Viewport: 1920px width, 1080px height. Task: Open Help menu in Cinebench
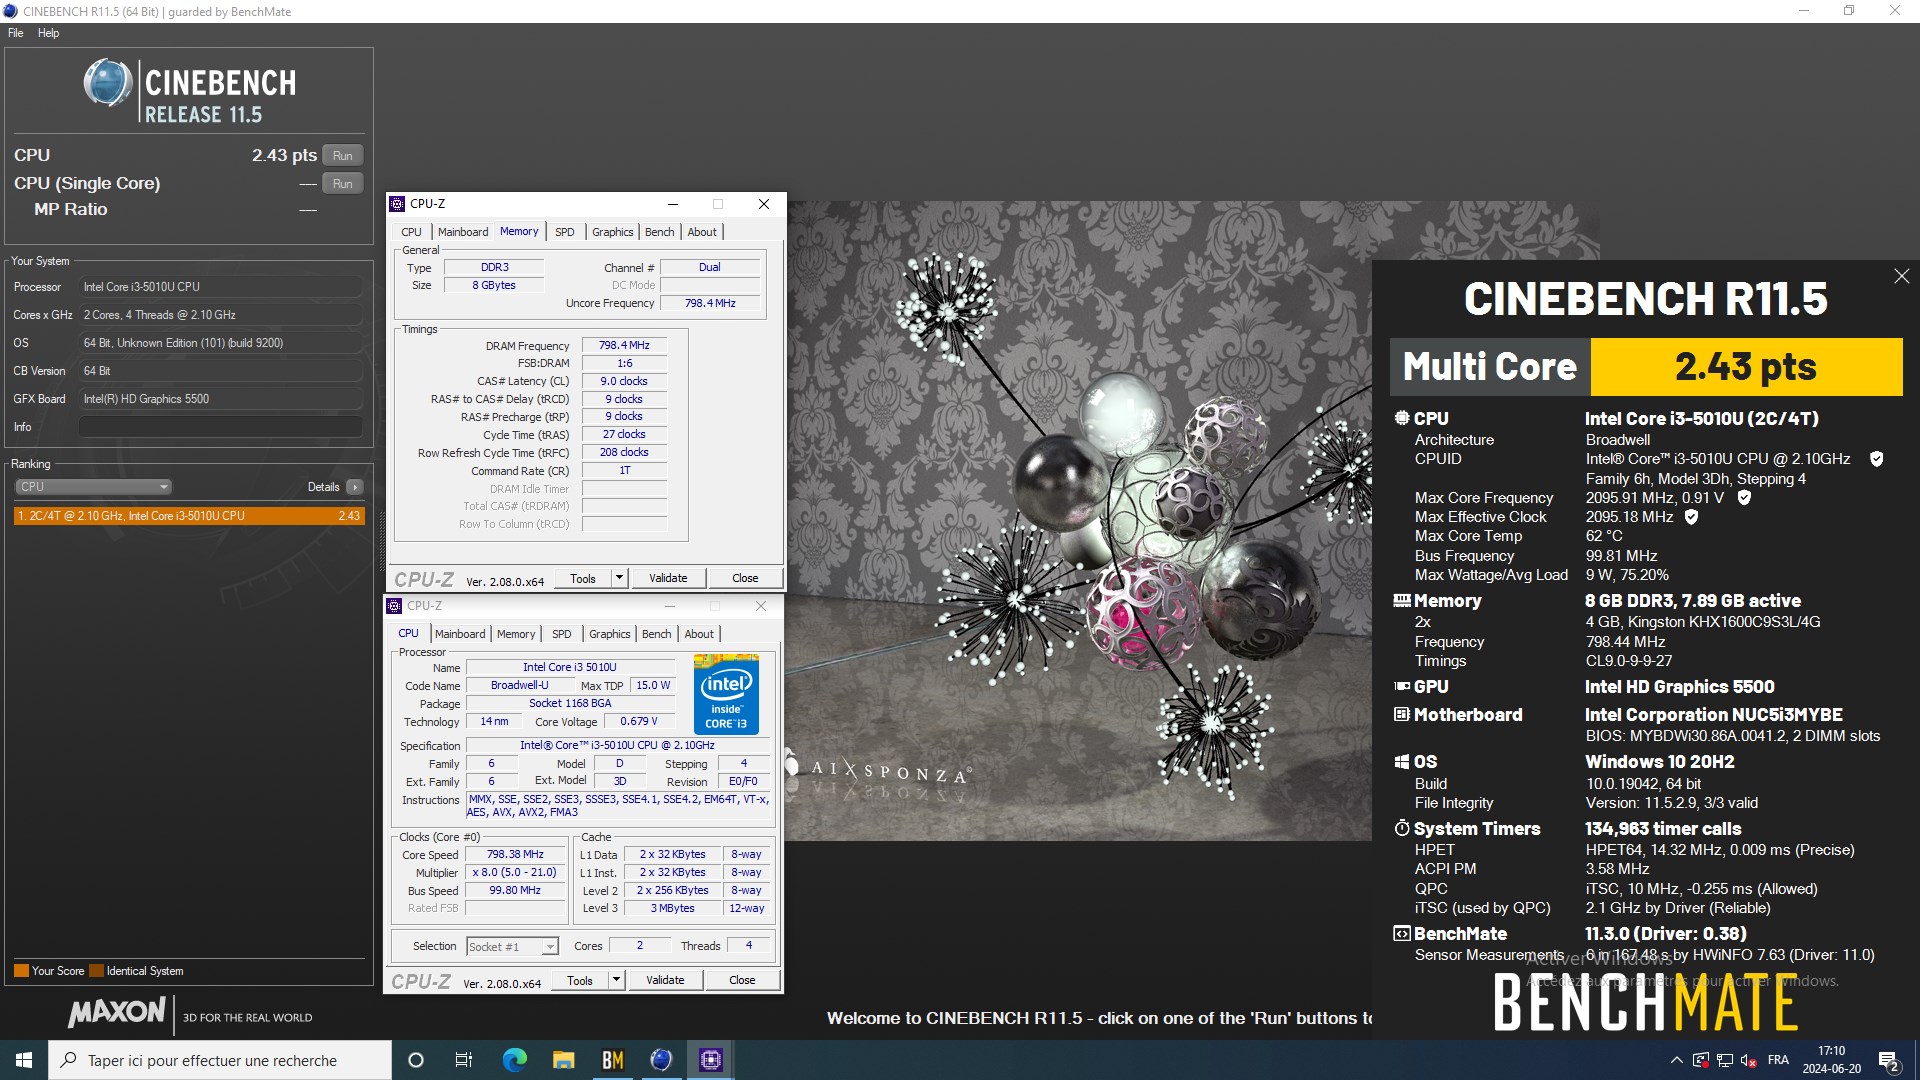coord(48,33)
